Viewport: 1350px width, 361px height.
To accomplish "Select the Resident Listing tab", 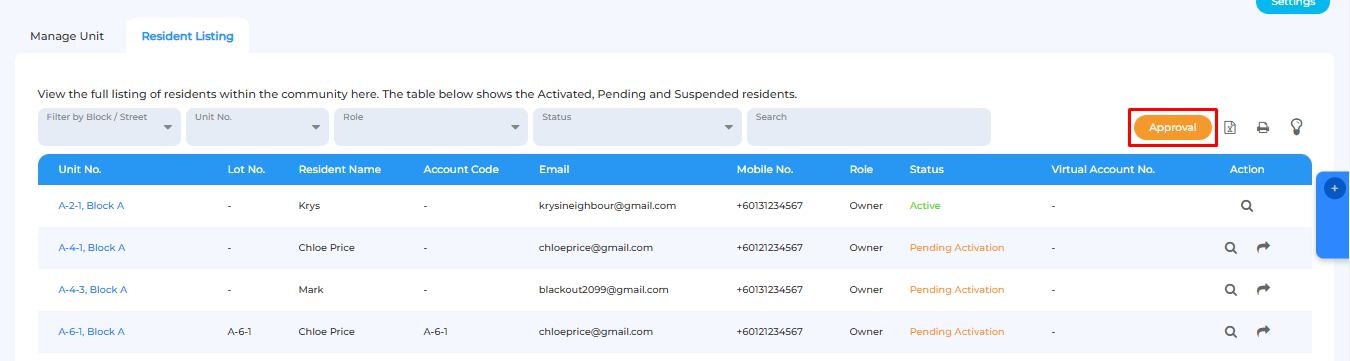I will pos(187,36).
